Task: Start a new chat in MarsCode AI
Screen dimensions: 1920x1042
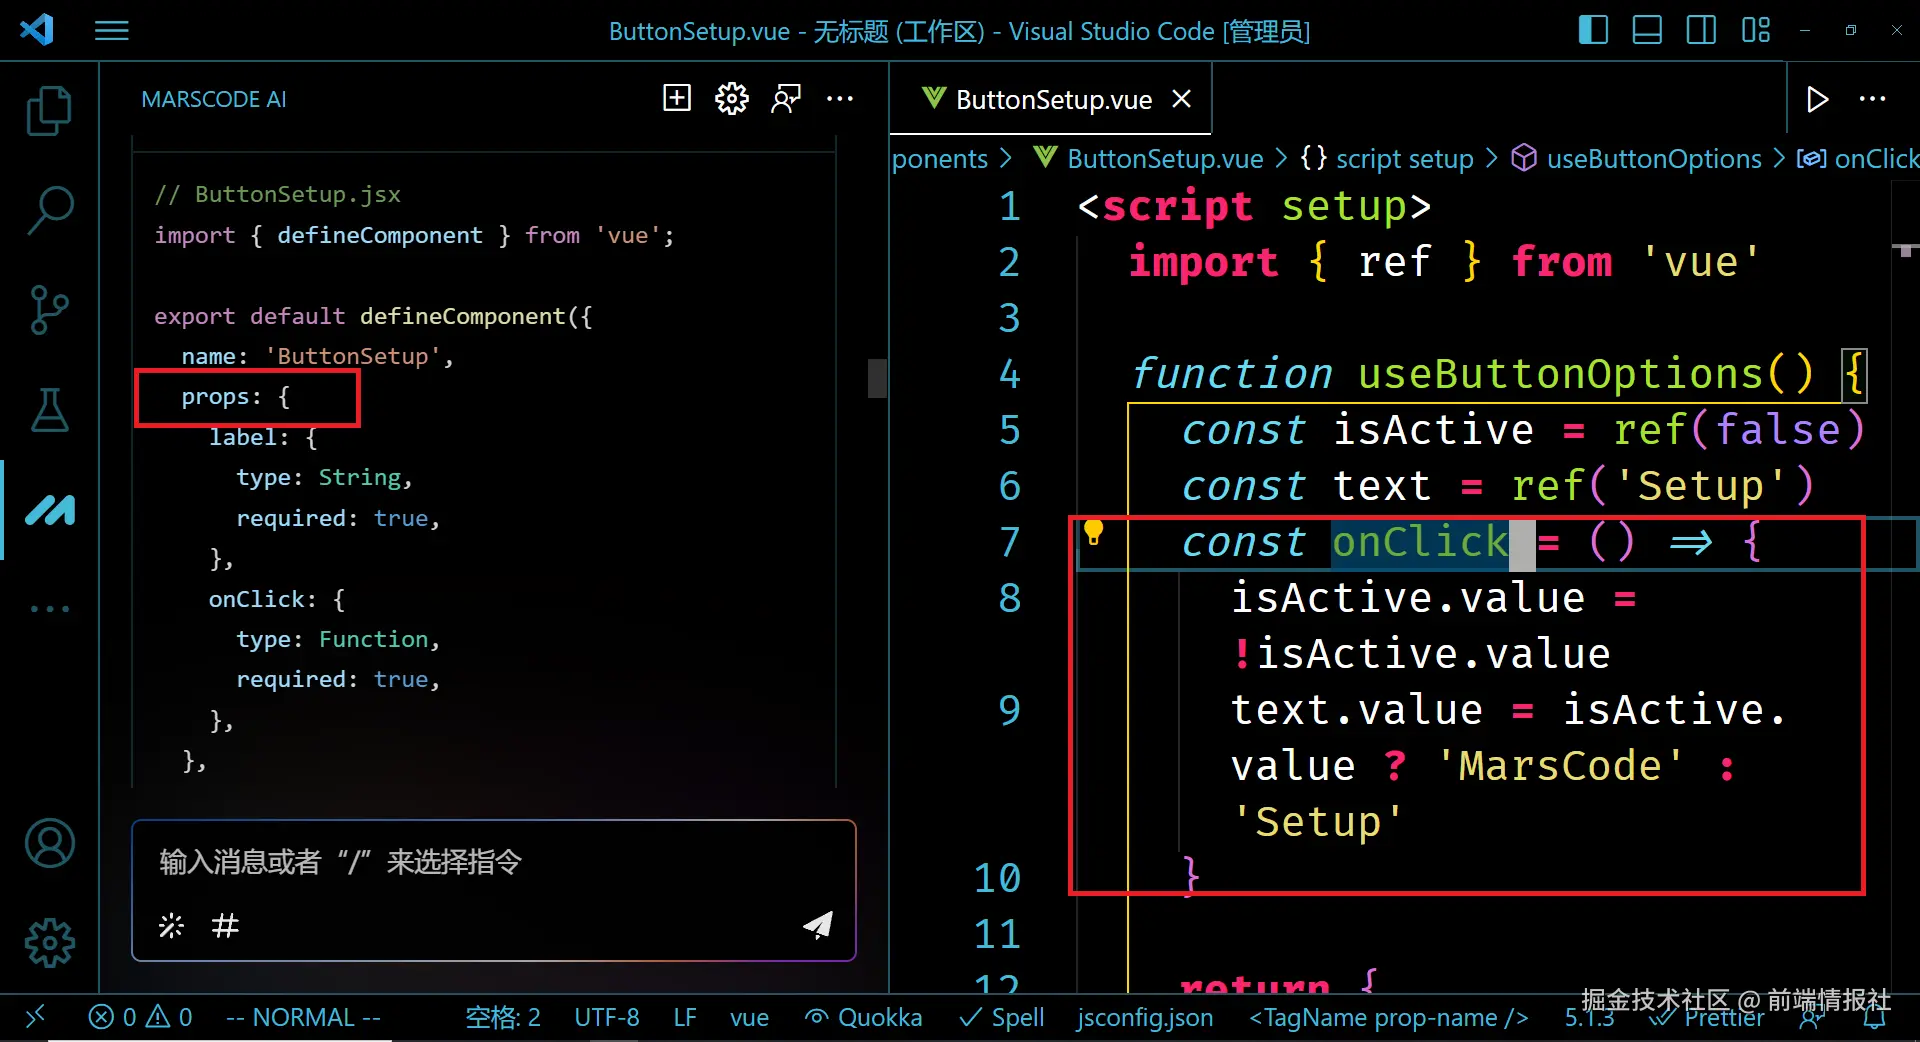Action: [677, 98]
